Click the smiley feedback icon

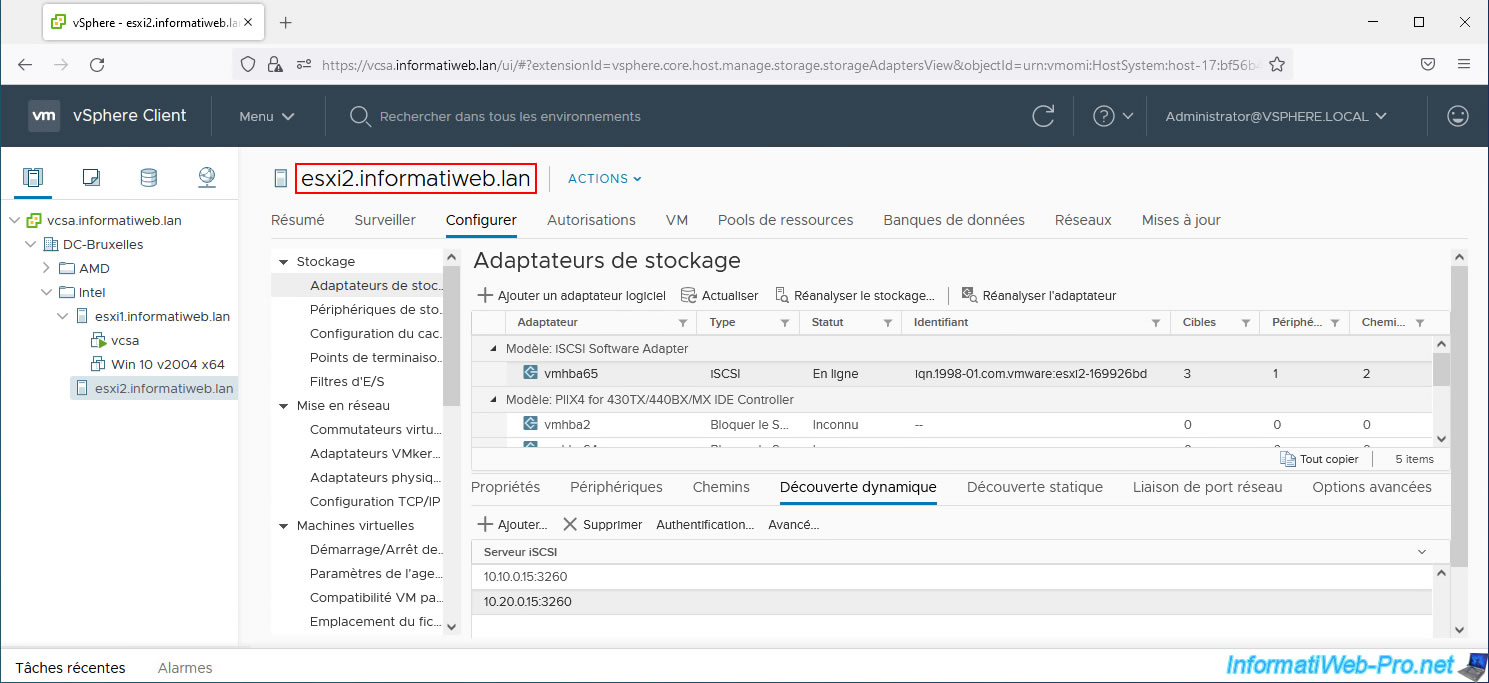point(1458,116)
